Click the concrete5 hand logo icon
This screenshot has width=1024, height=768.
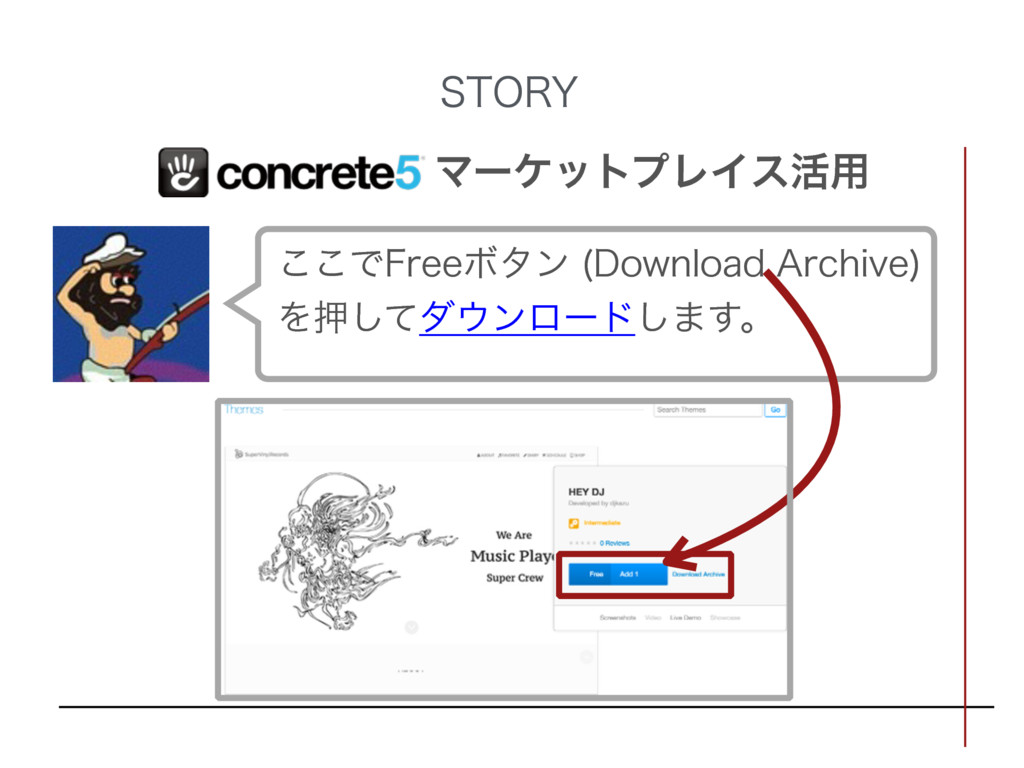click(x=184, y=172)
